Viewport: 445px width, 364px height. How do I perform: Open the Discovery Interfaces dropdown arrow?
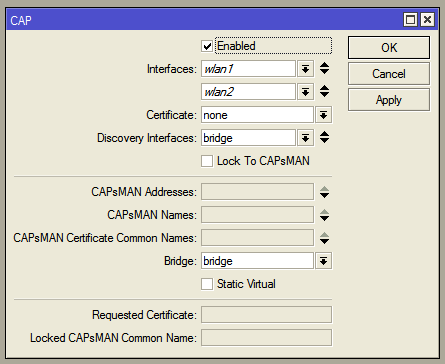(x=305, y=138)
